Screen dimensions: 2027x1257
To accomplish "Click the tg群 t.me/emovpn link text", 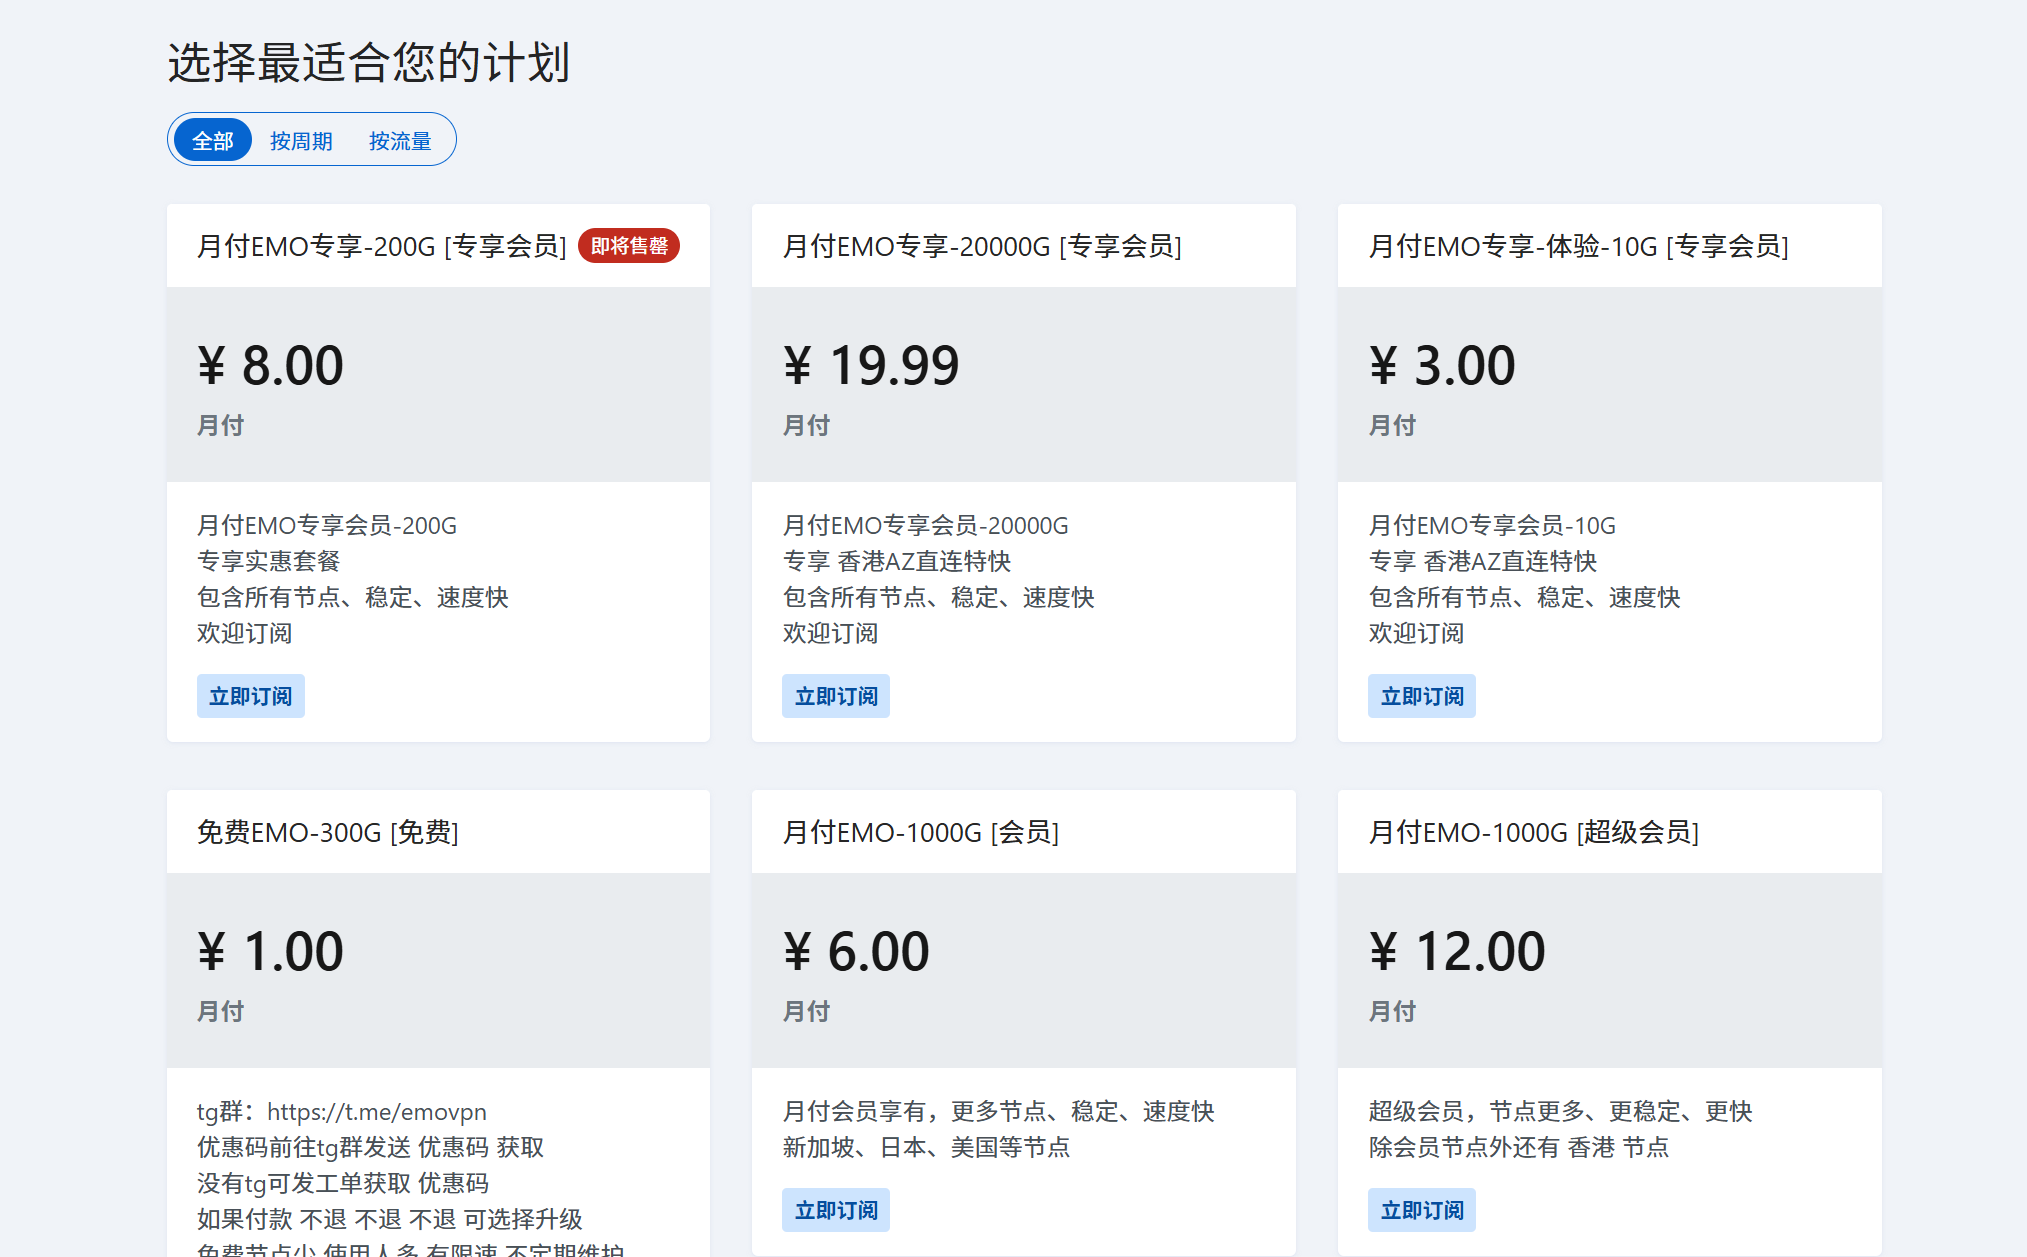I will 376,1112.
